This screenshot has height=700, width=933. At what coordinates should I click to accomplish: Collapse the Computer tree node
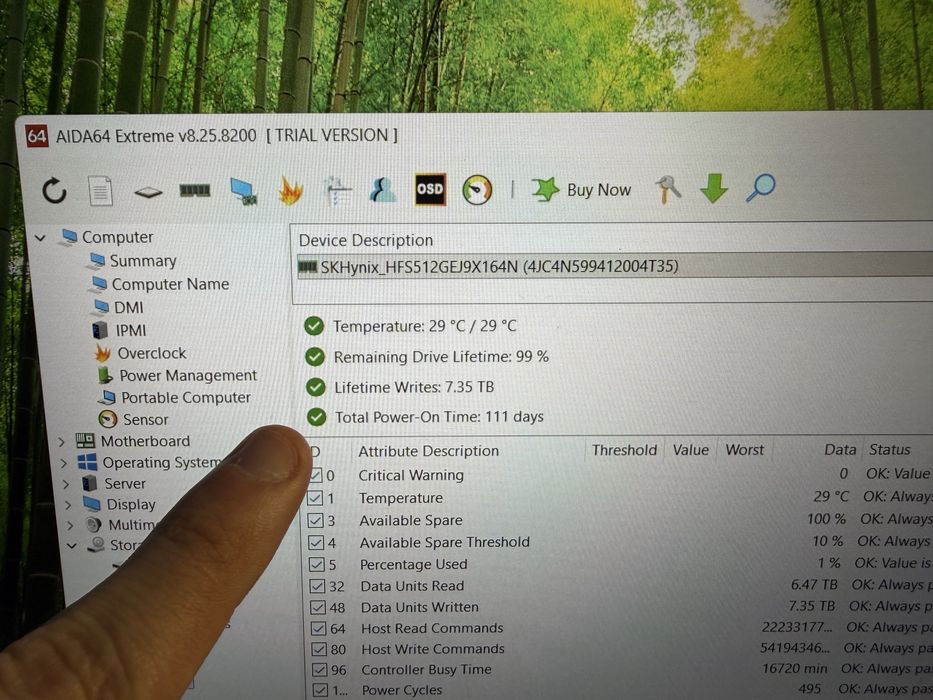(40, 238)
